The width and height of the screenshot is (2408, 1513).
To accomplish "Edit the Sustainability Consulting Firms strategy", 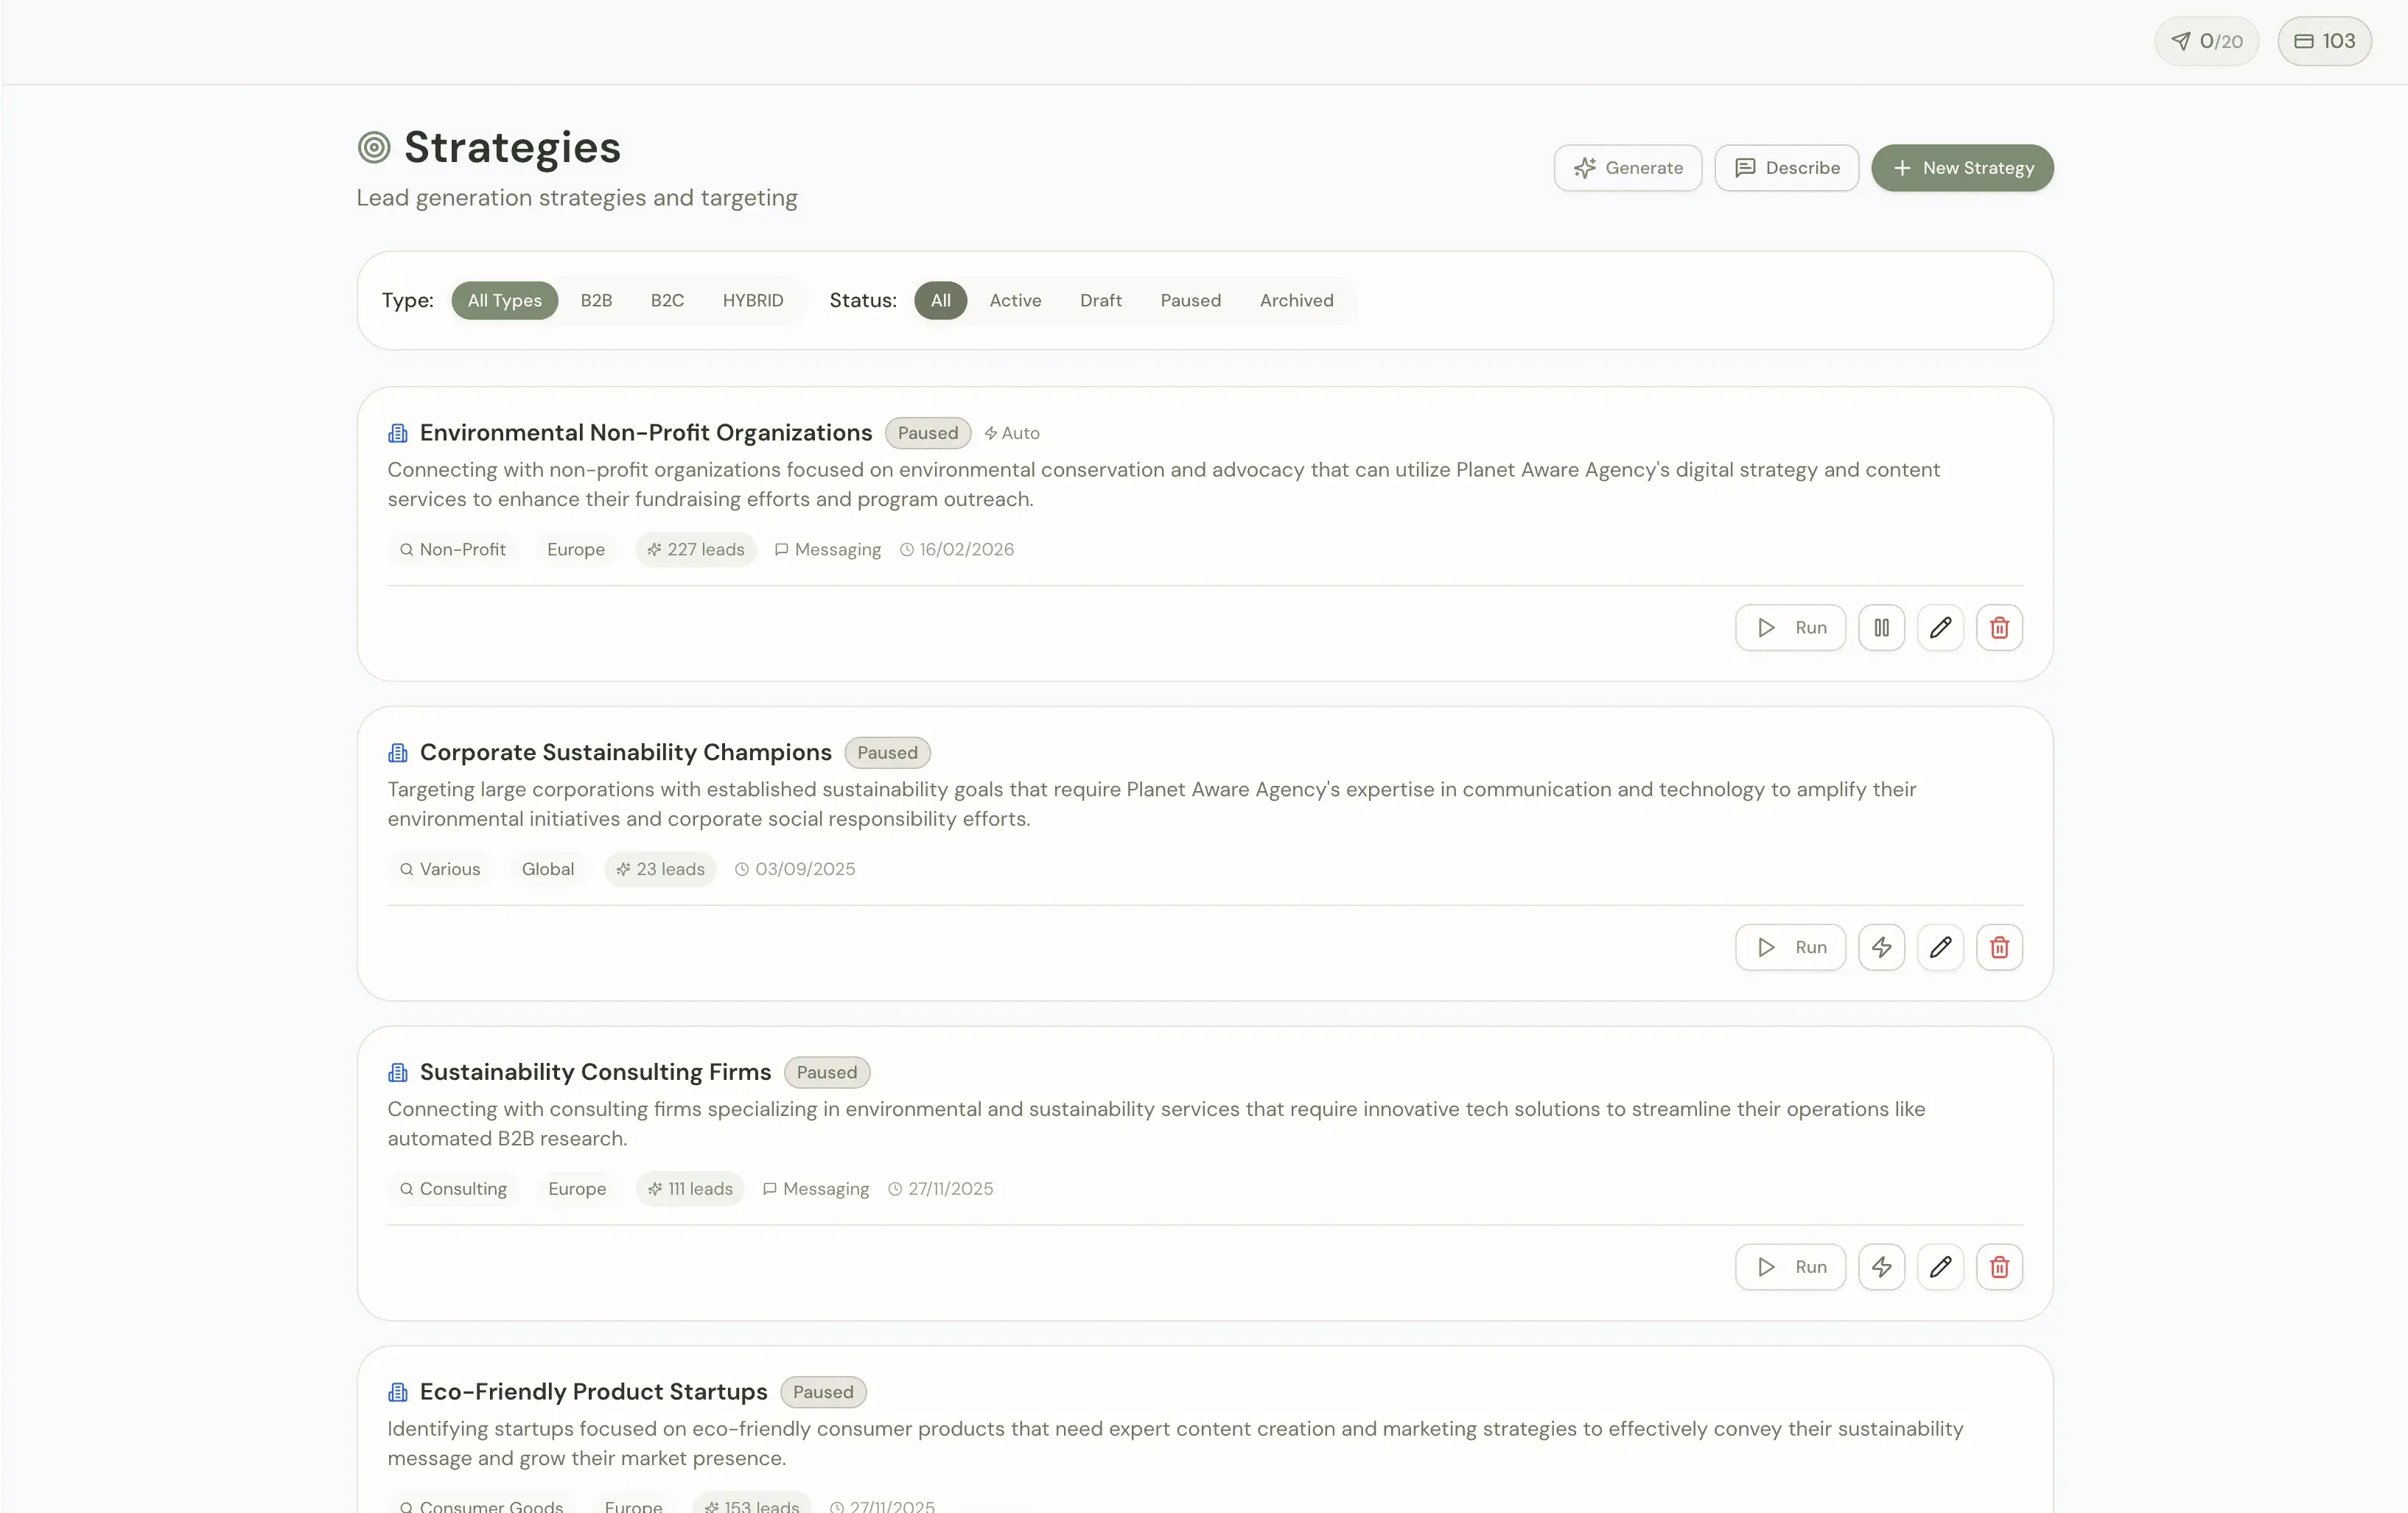I will (1940, 1266).
